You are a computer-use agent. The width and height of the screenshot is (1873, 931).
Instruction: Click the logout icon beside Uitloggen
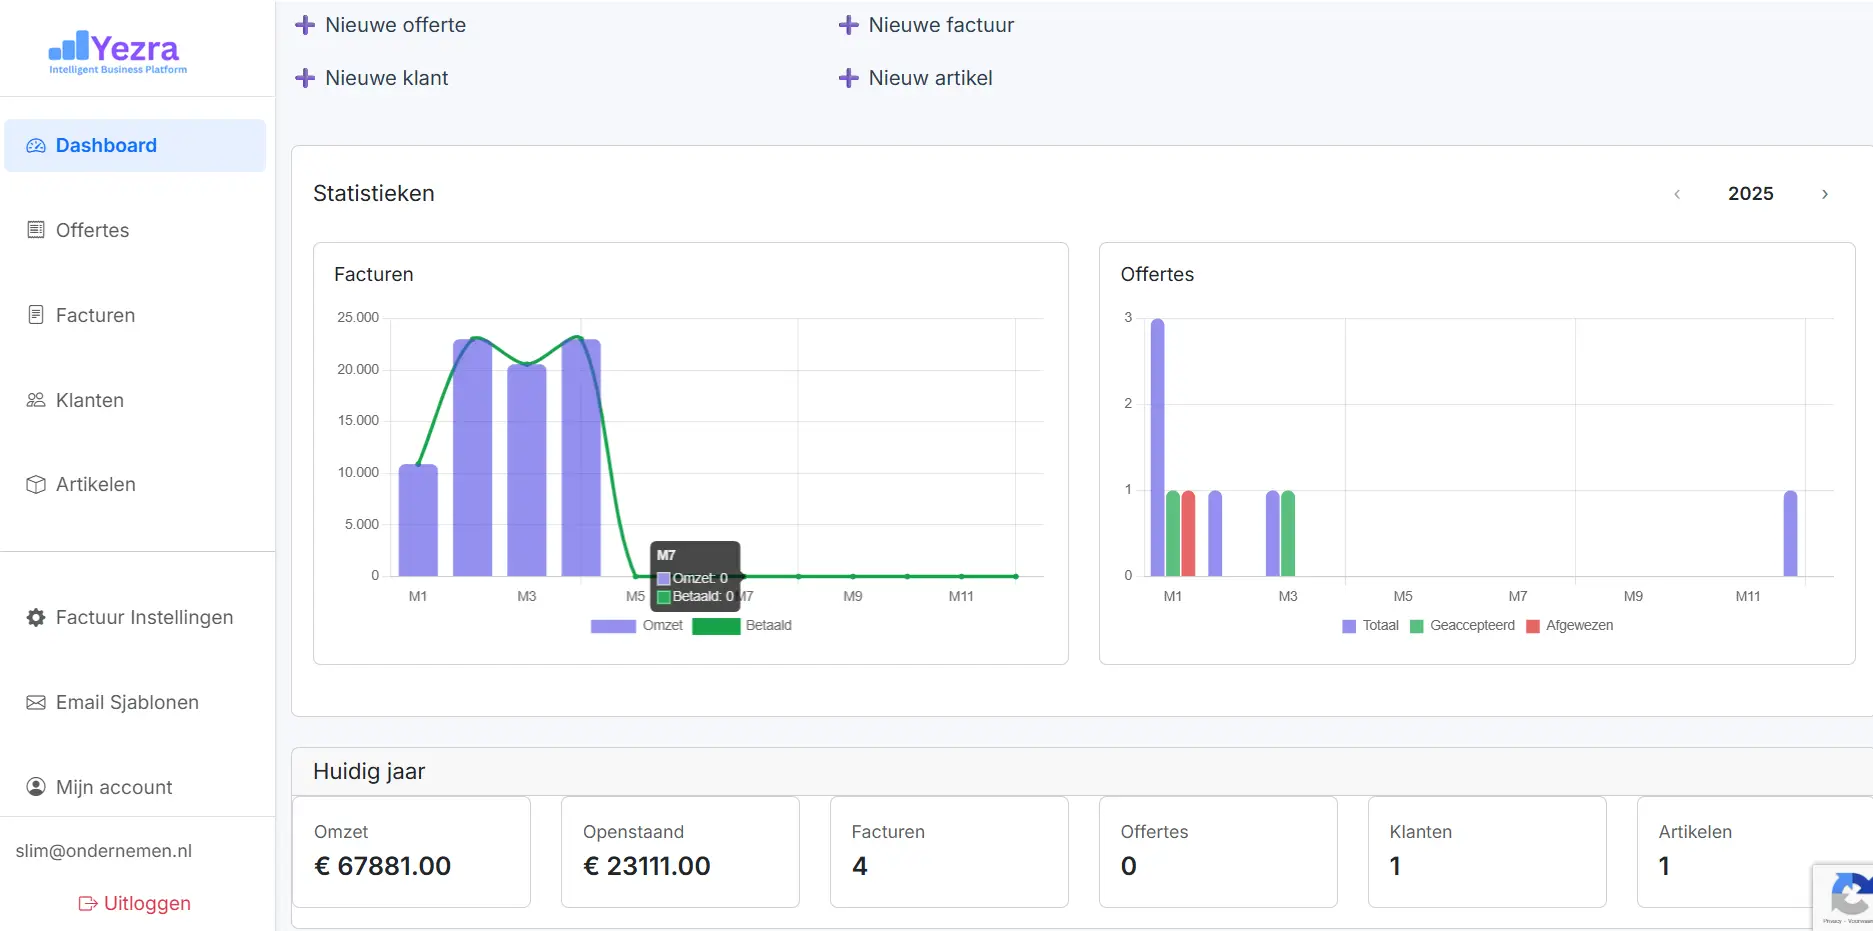tap(87, 902)
